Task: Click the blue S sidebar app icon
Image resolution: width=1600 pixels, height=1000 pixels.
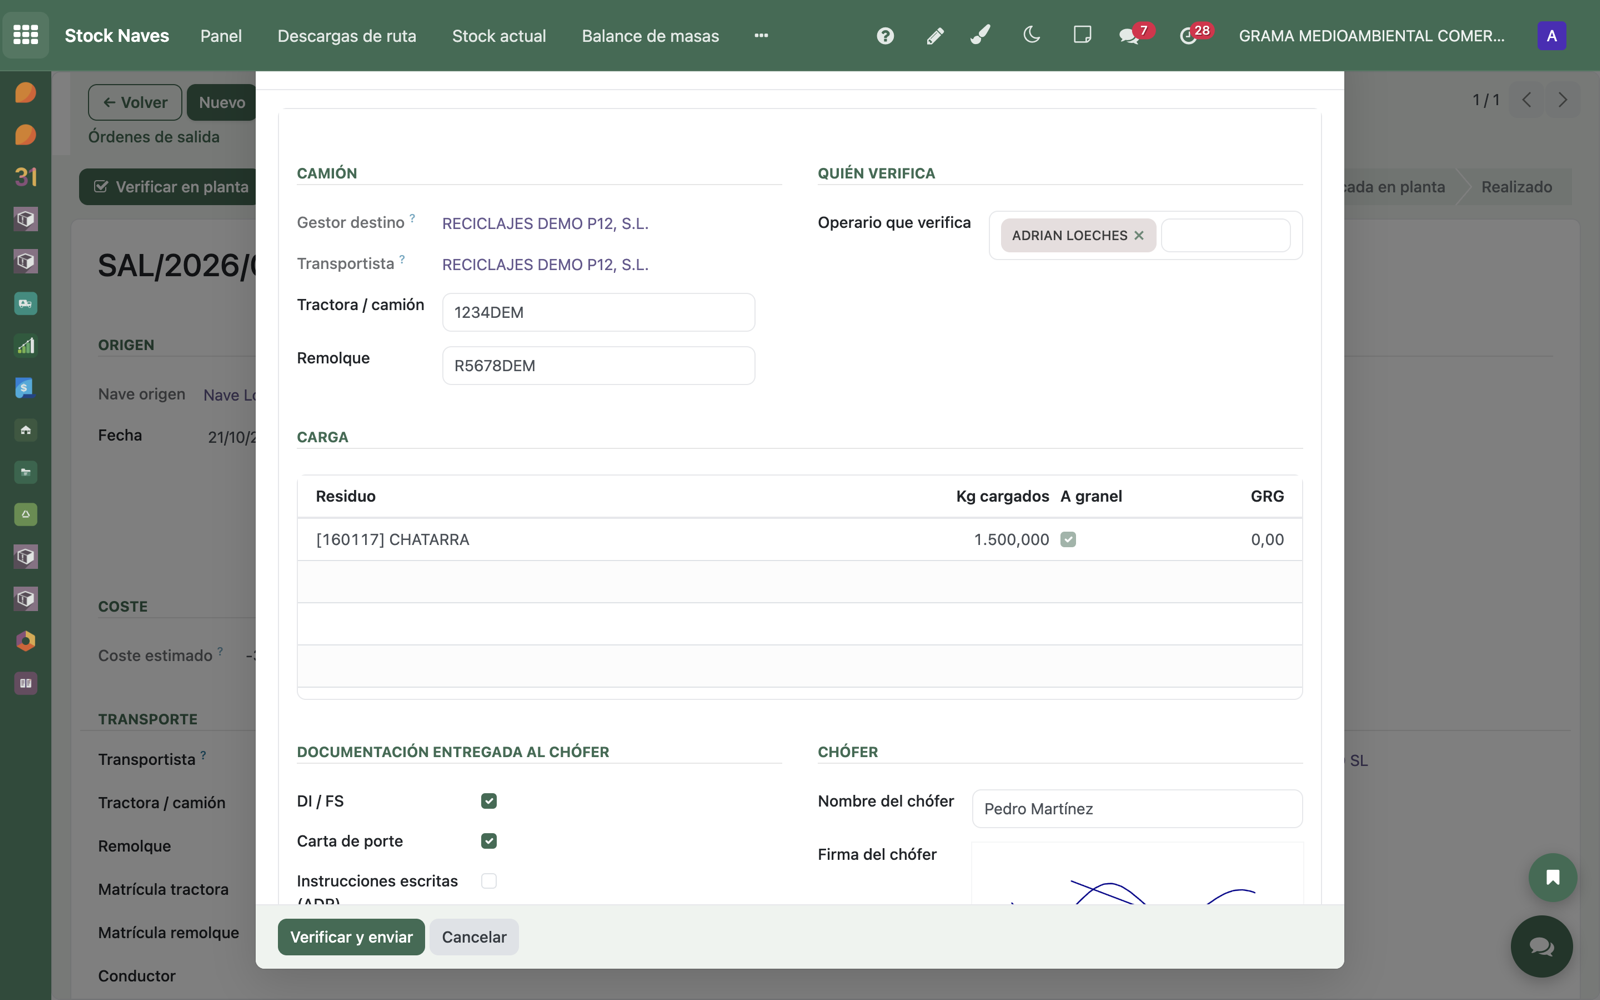Action: tap(26, 388)
